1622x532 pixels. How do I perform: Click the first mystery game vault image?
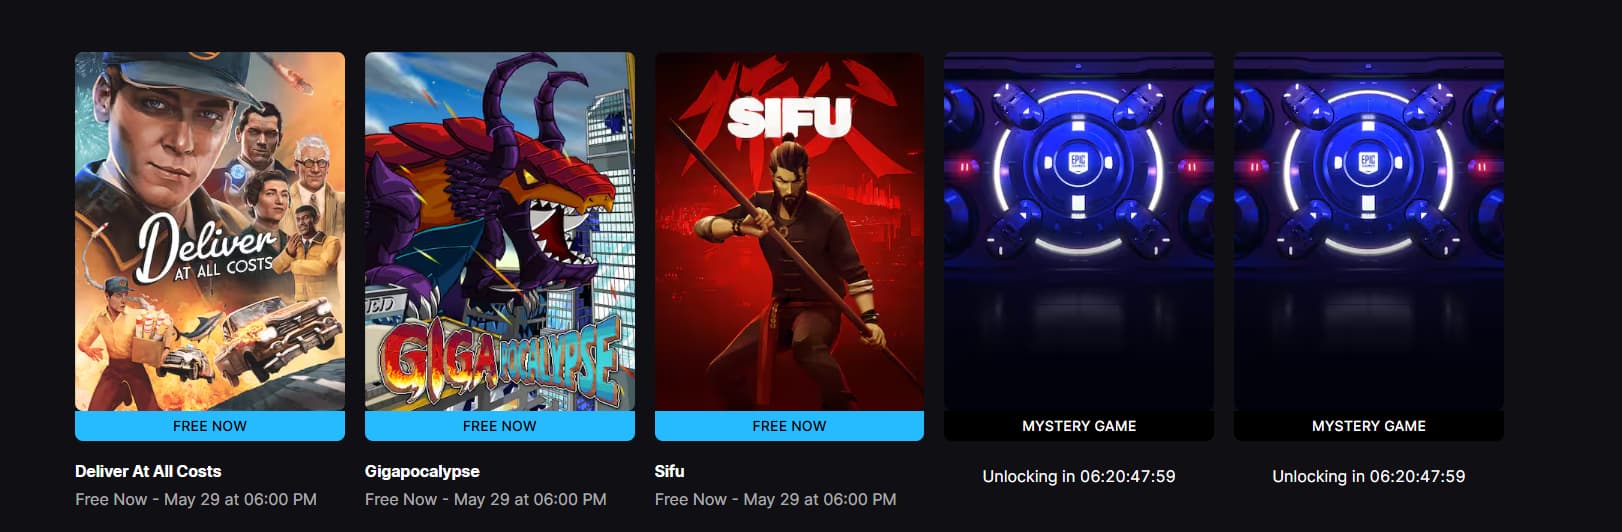(x=1079, y=231)
